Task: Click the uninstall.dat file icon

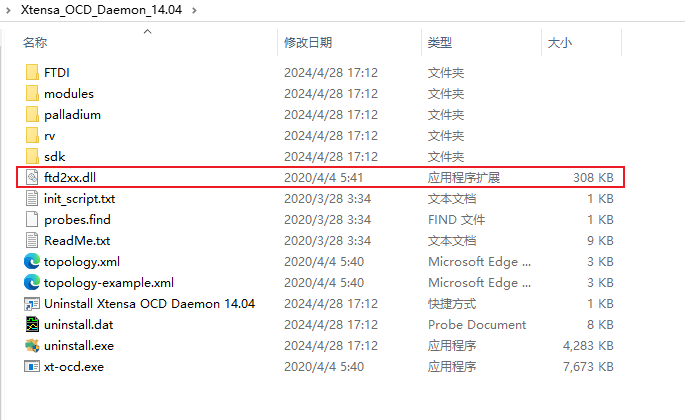Action: (x=32, y=324)
